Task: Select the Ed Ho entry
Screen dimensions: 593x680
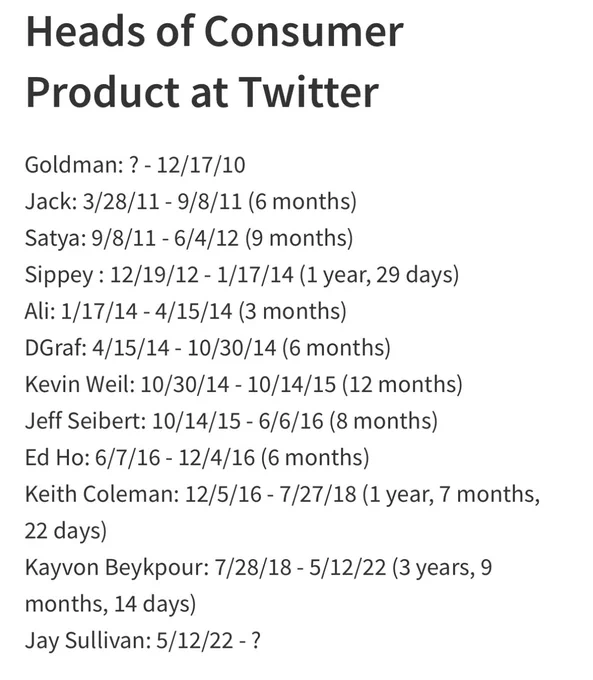Action: 197,458
